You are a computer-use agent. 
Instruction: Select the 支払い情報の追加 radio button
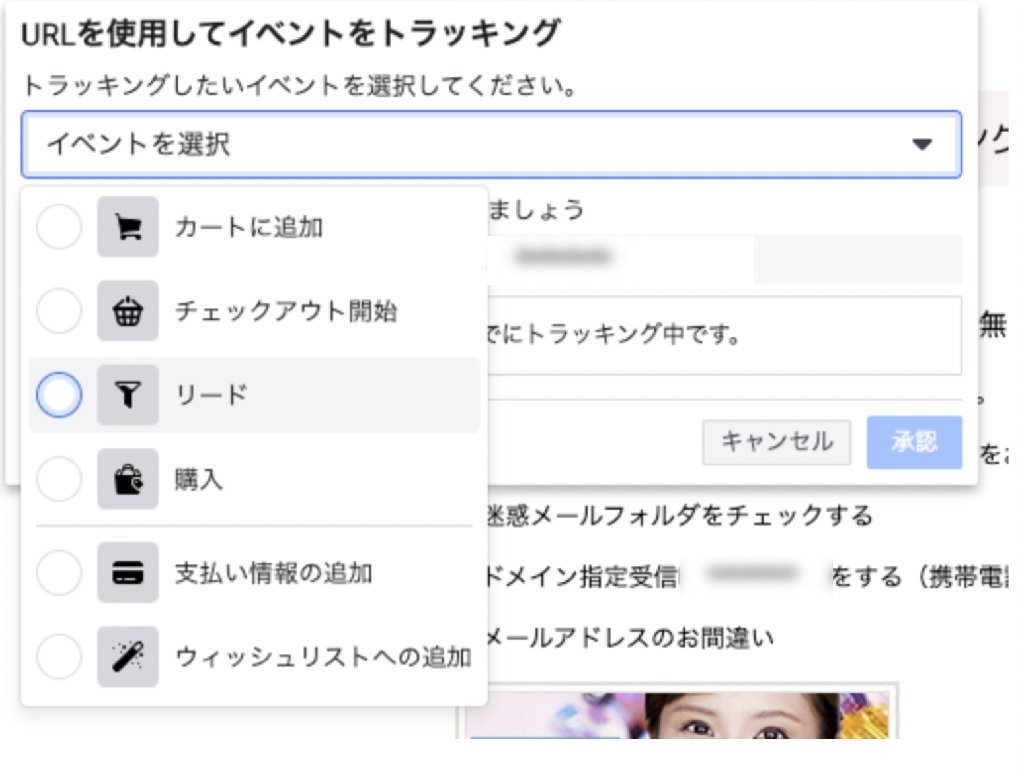click(59, 573)
